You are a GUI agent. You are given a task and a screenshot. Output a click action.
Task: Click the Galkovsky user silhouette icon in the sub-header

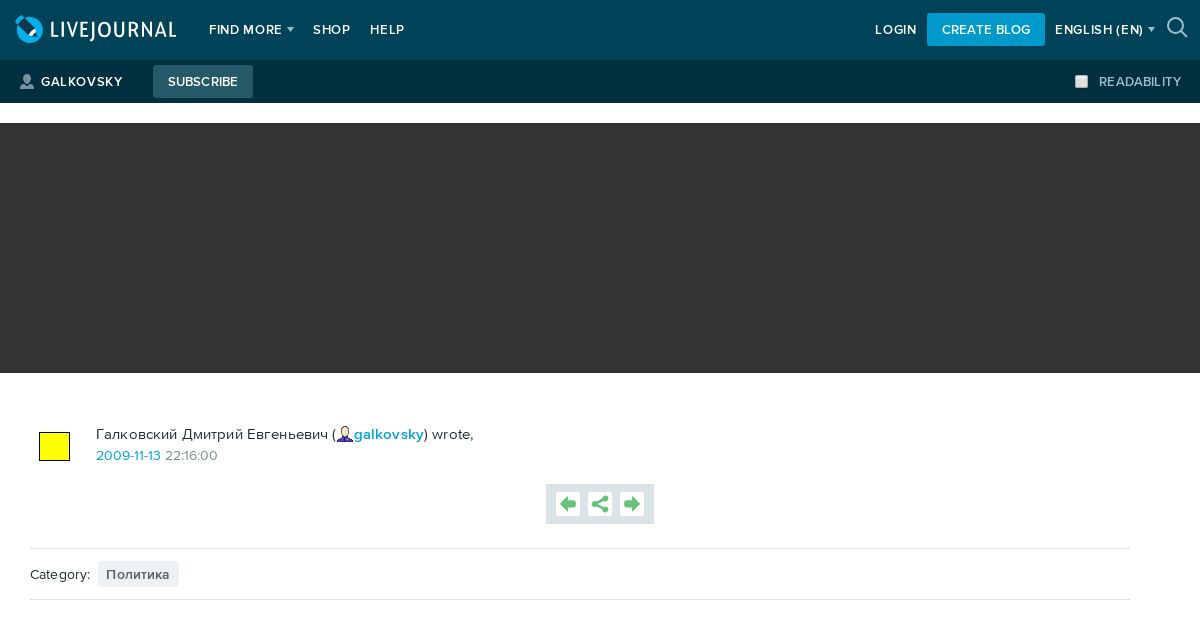27,82
